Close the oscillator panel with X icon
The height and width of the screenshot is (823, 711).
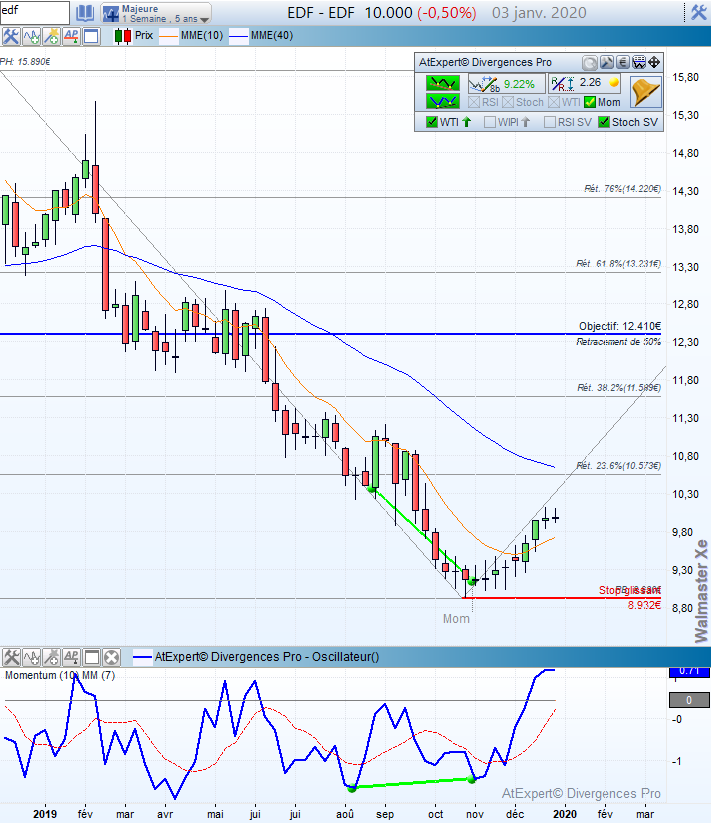tap(111, 657)
